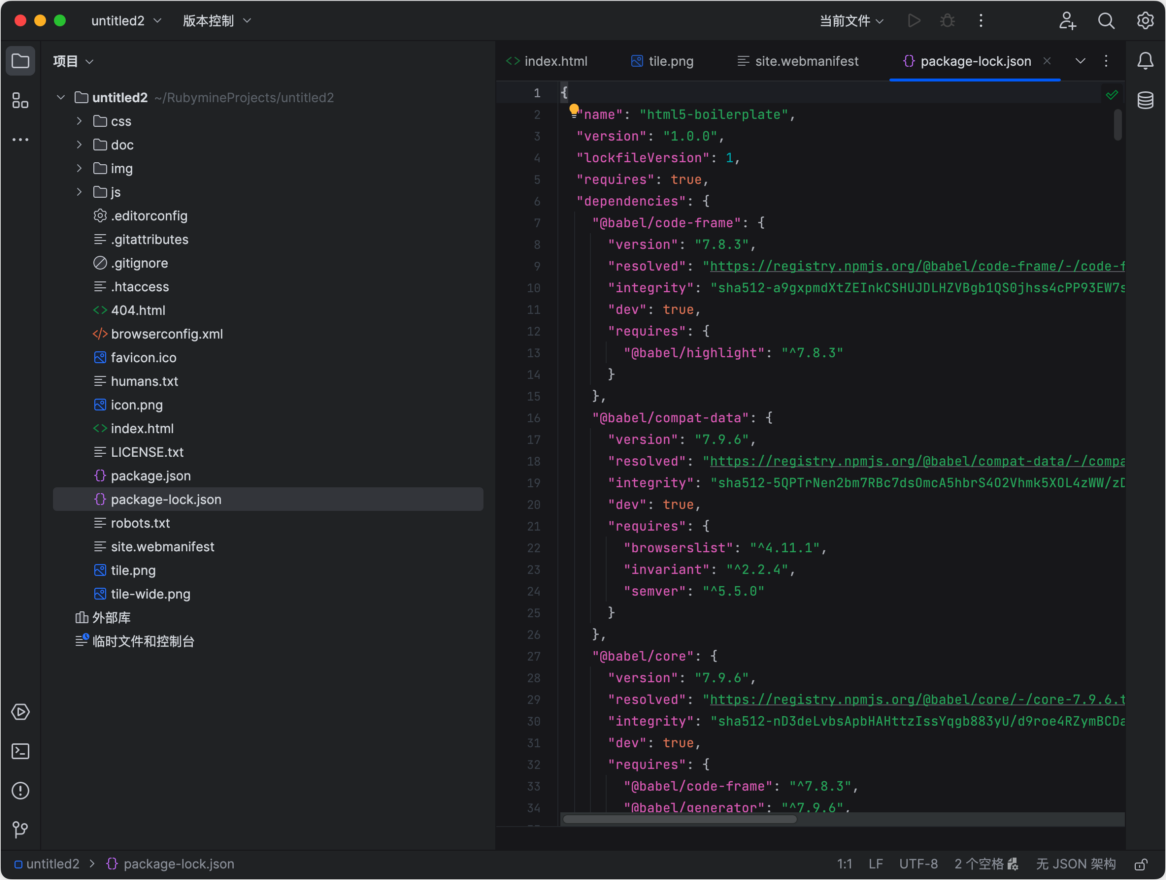This screenshot has height=880, width=1166.
Task: Click the LF line separator widget
Action: [x=876, y=864]
